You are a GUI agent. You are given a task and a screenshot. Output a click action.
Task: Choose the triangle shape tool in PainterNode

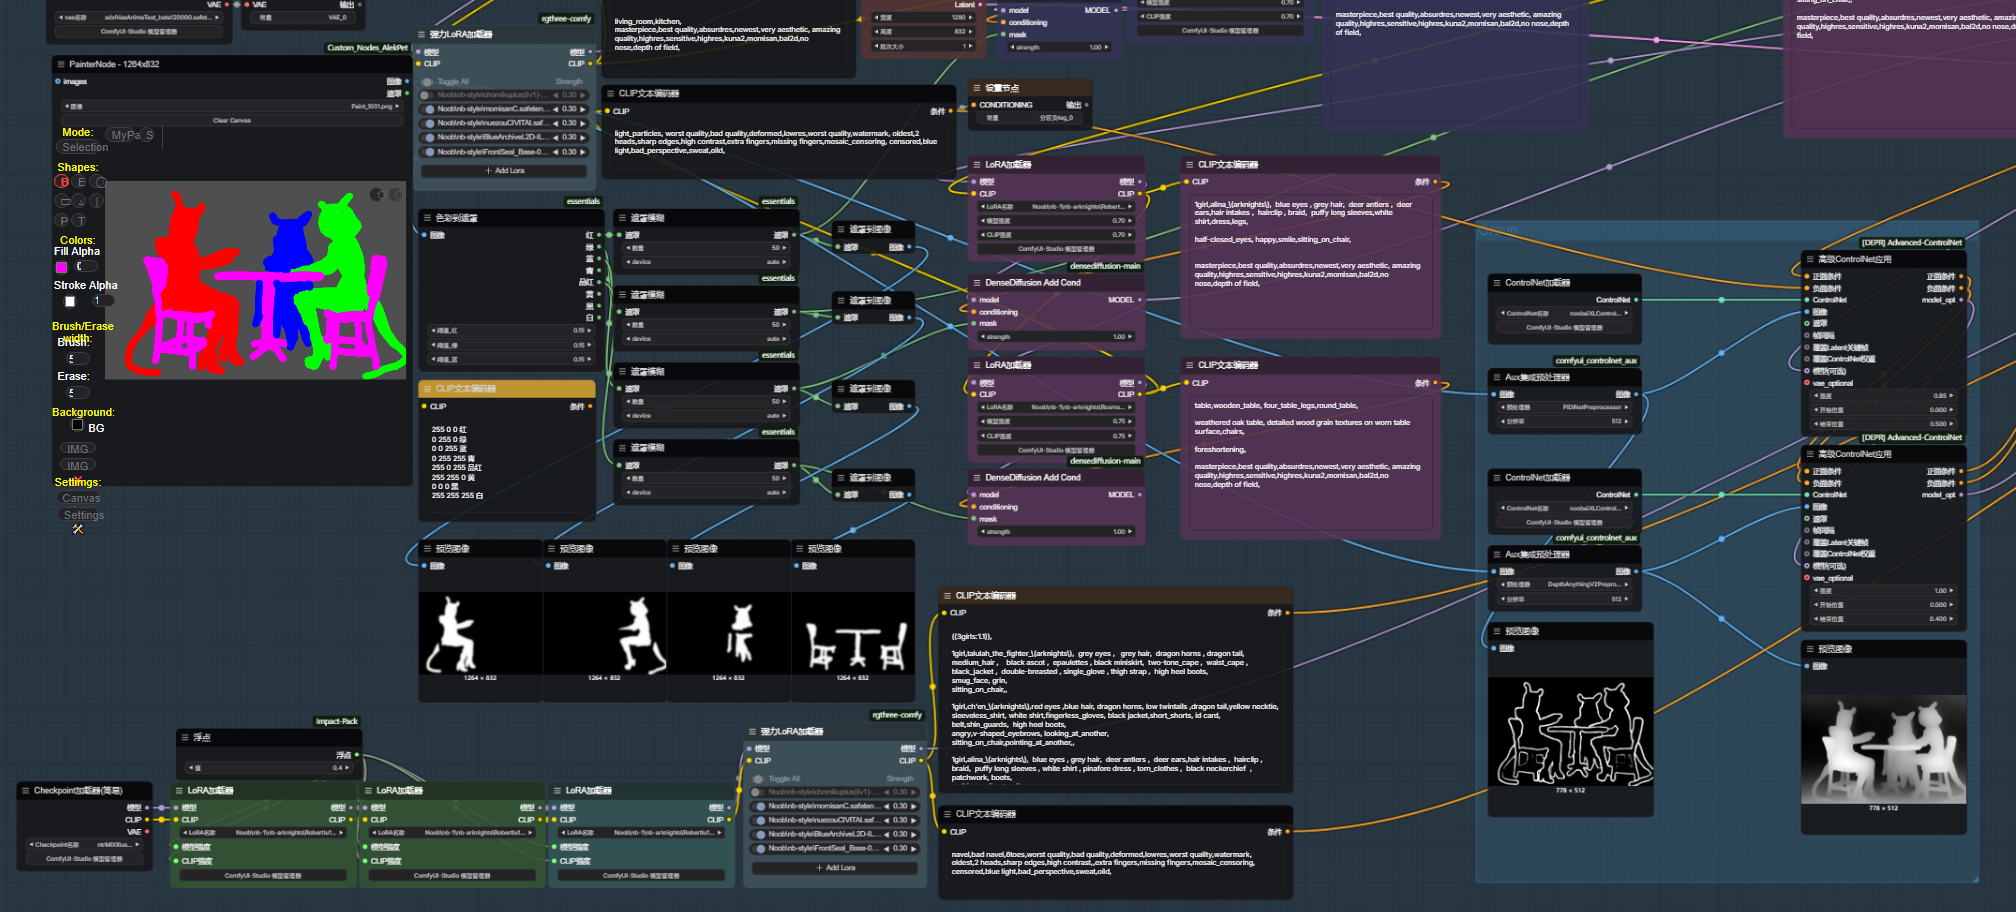[x=81, y=201]
